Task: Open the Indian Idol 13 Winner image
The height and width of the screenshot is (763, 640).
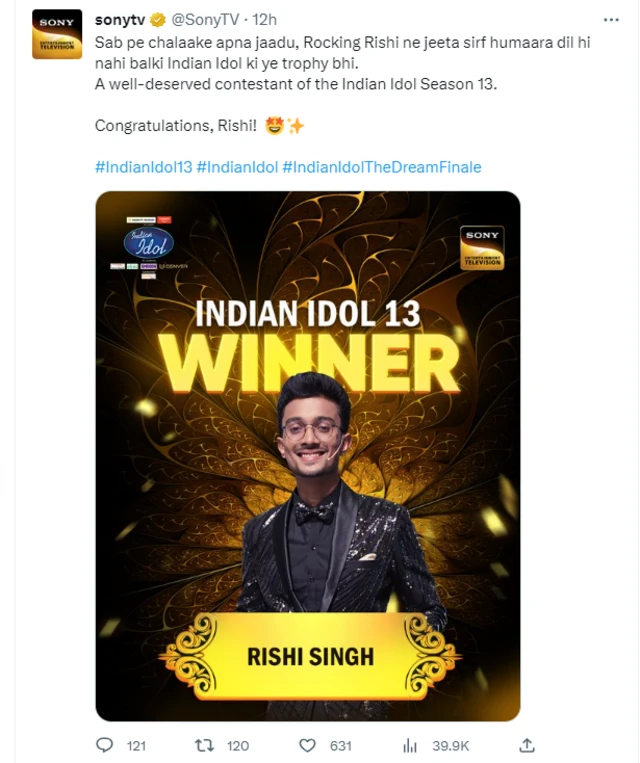Action: pyautogui.click(x=308, y=456)
